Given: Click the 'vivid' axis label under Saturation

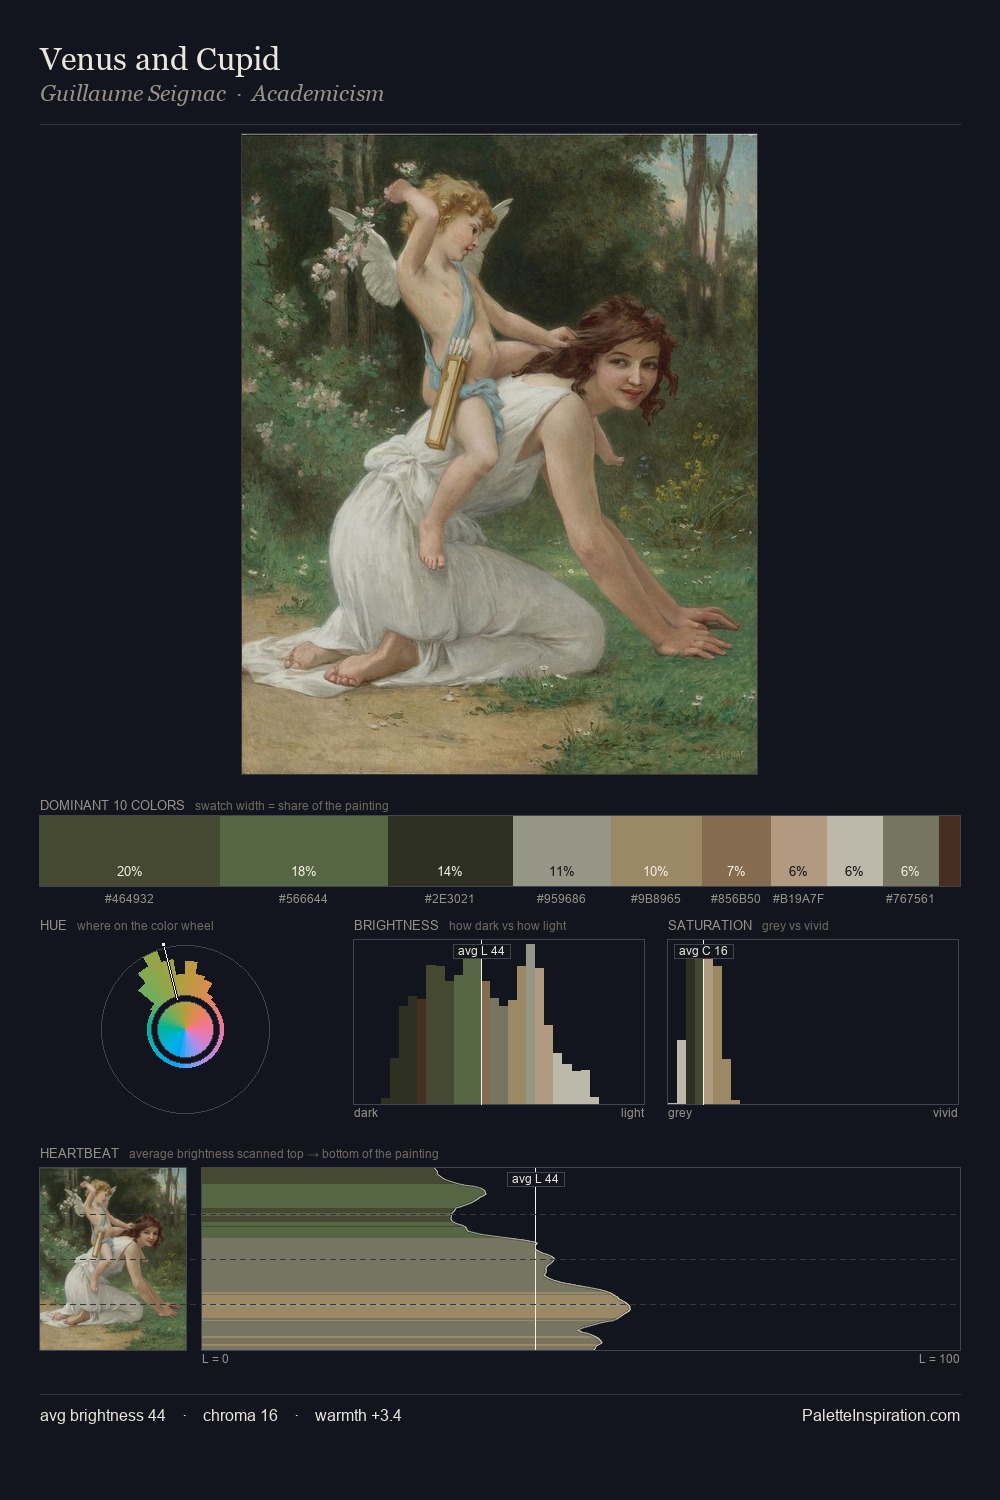Looking at the screenshot, I should tap(945, 1113).
